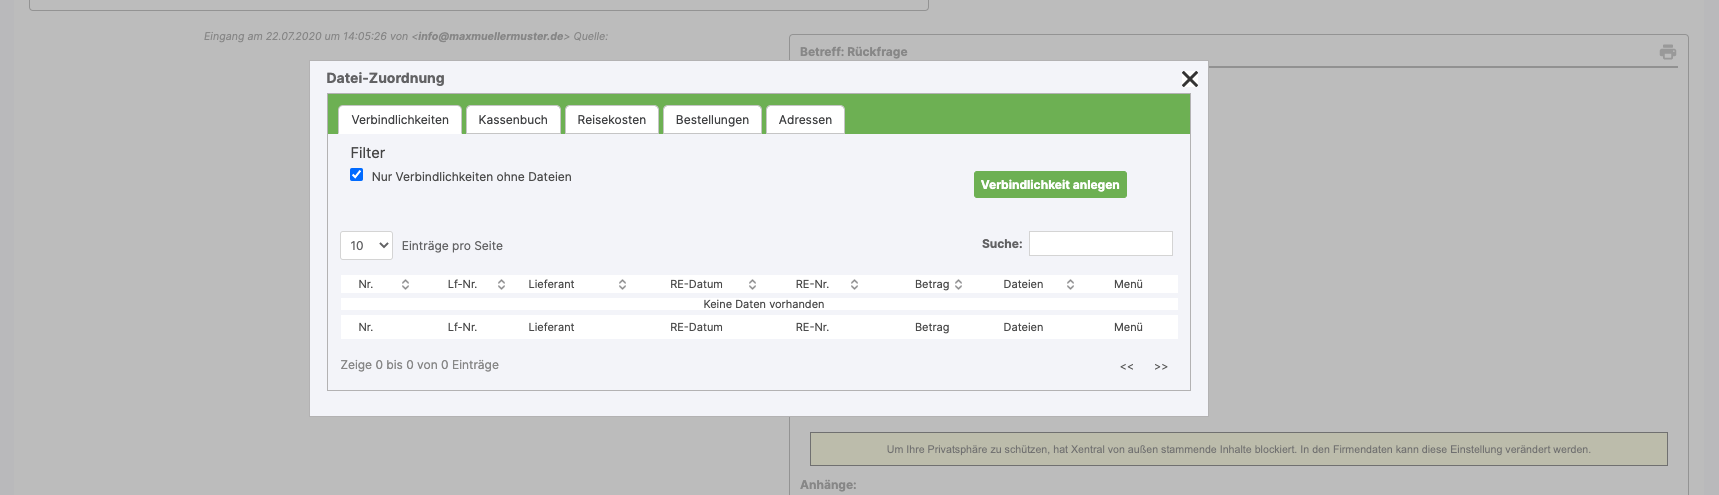Go to next page with >> button
Viewport: 1719px width, 495px height.
coord(1161,367)
